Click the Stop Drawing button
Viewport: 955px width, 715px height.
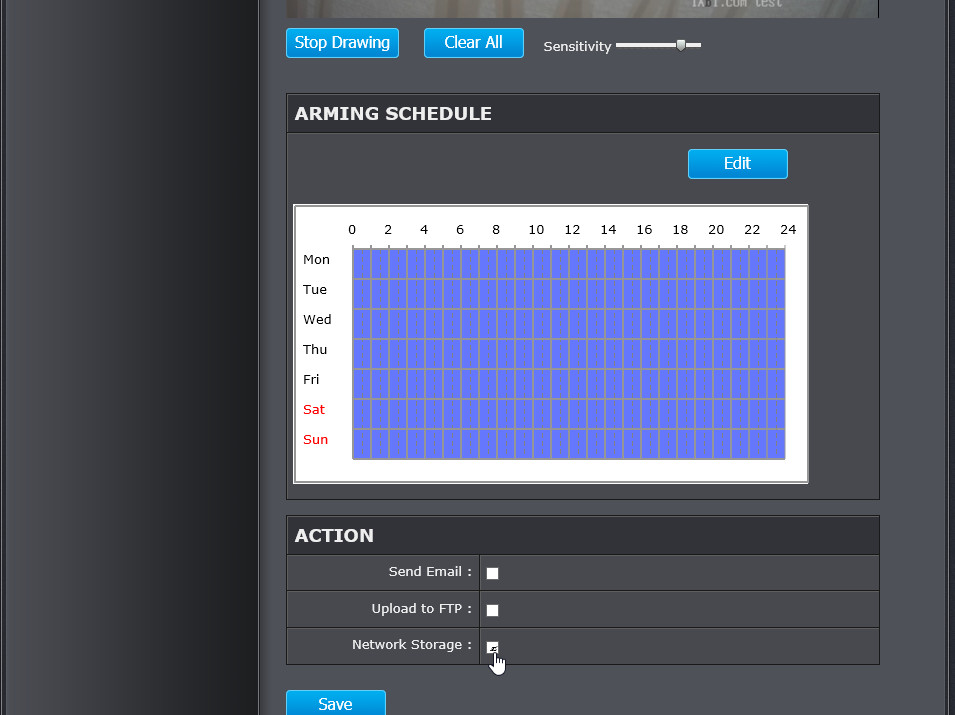[342, 43]
